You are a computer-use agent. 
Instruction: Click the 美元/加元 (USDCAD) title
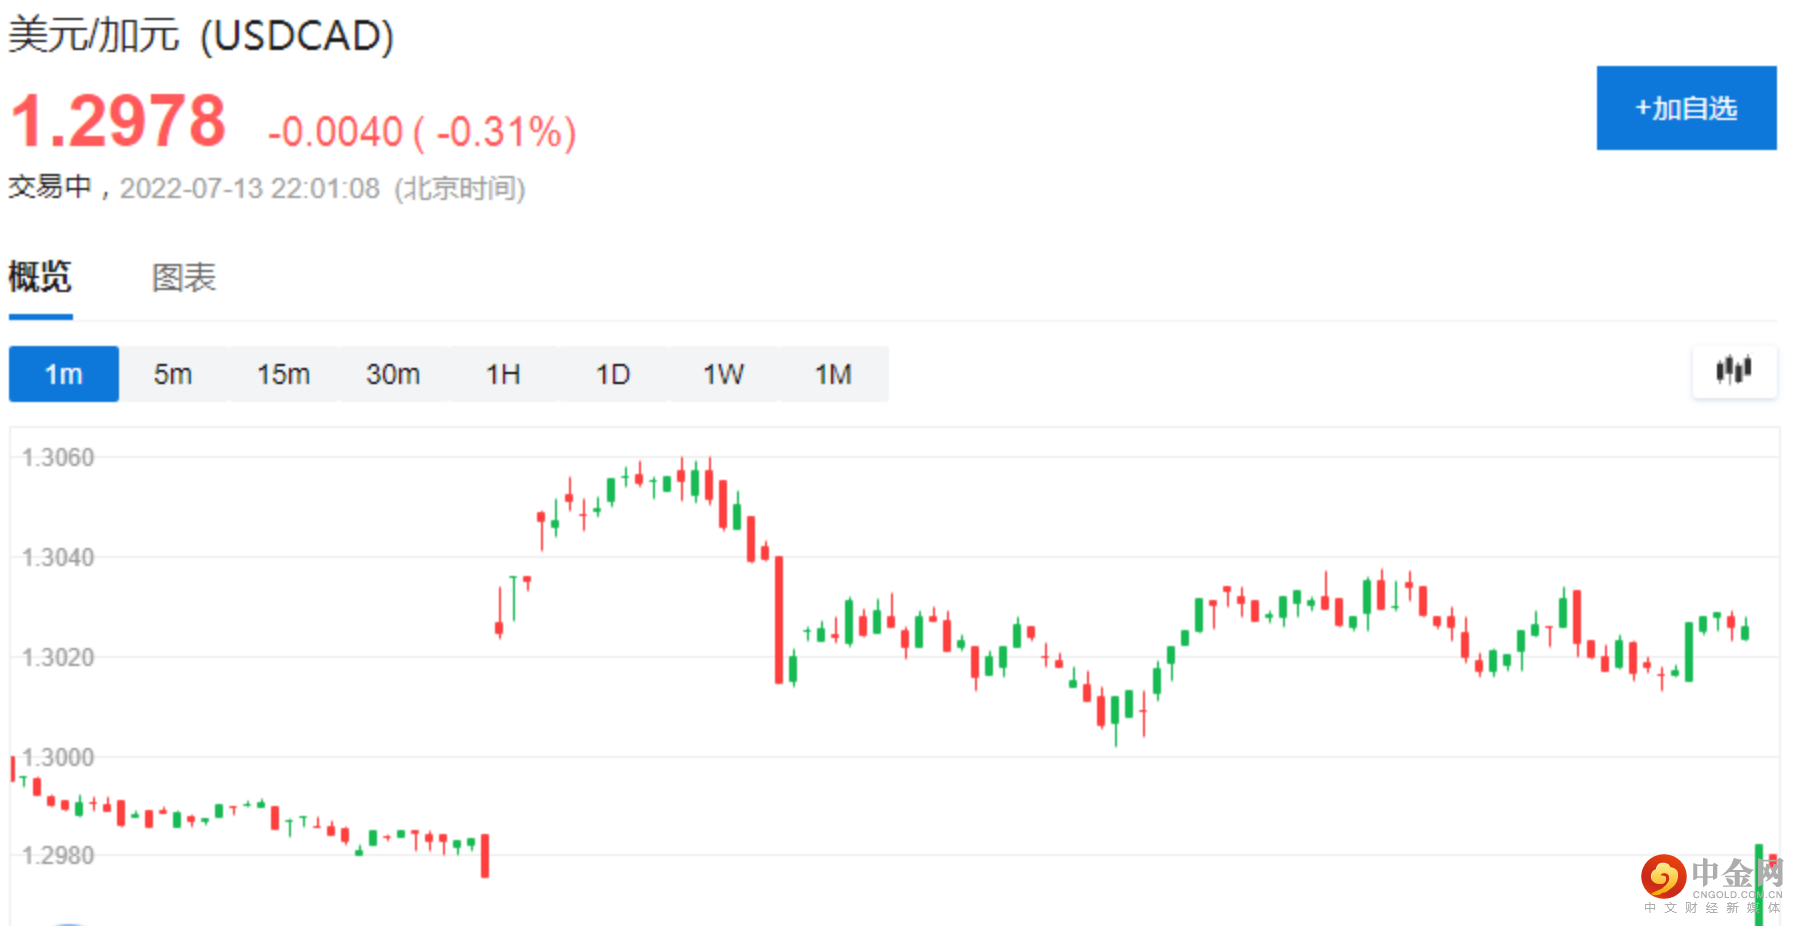click(x=201, y=35)
